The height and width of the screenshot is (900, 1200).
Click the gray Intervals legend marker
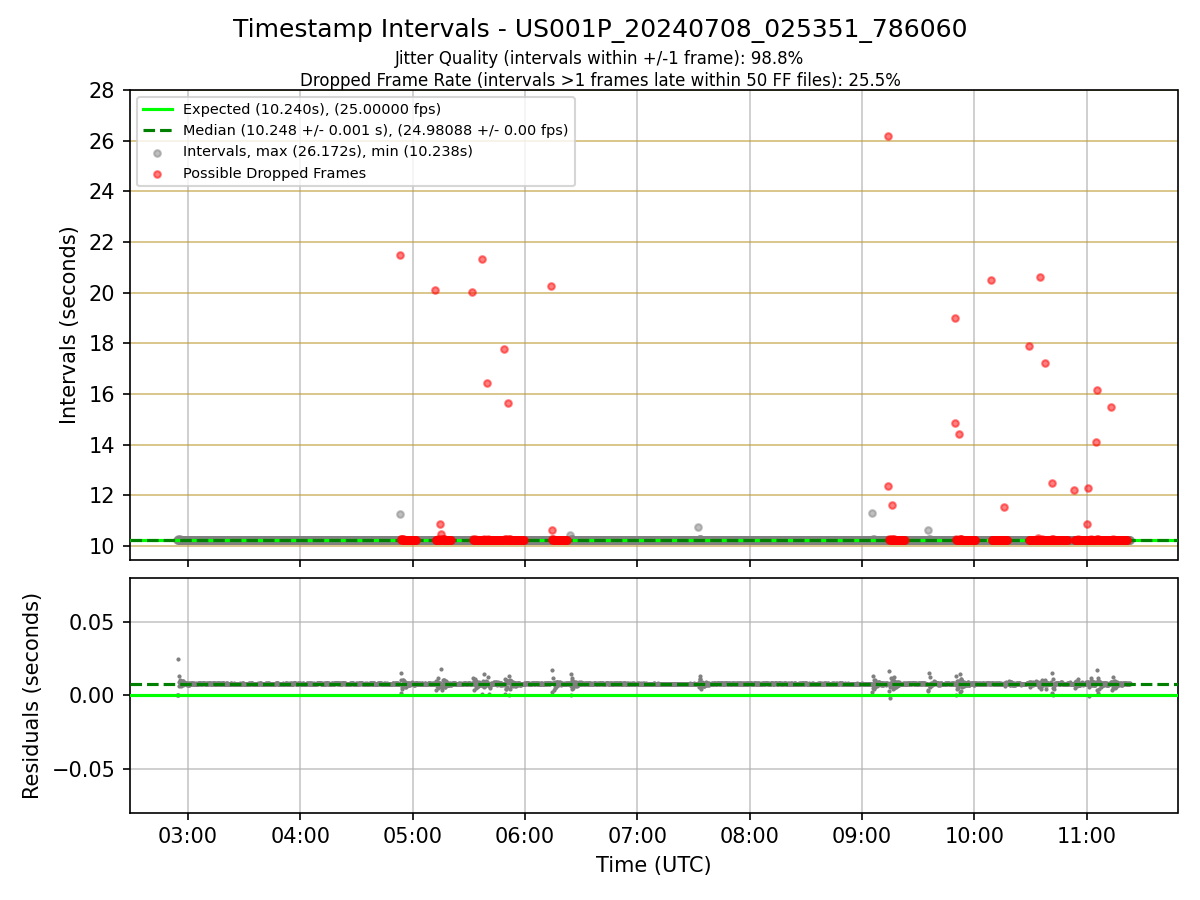pyautogui.click(x=158, y=152)
